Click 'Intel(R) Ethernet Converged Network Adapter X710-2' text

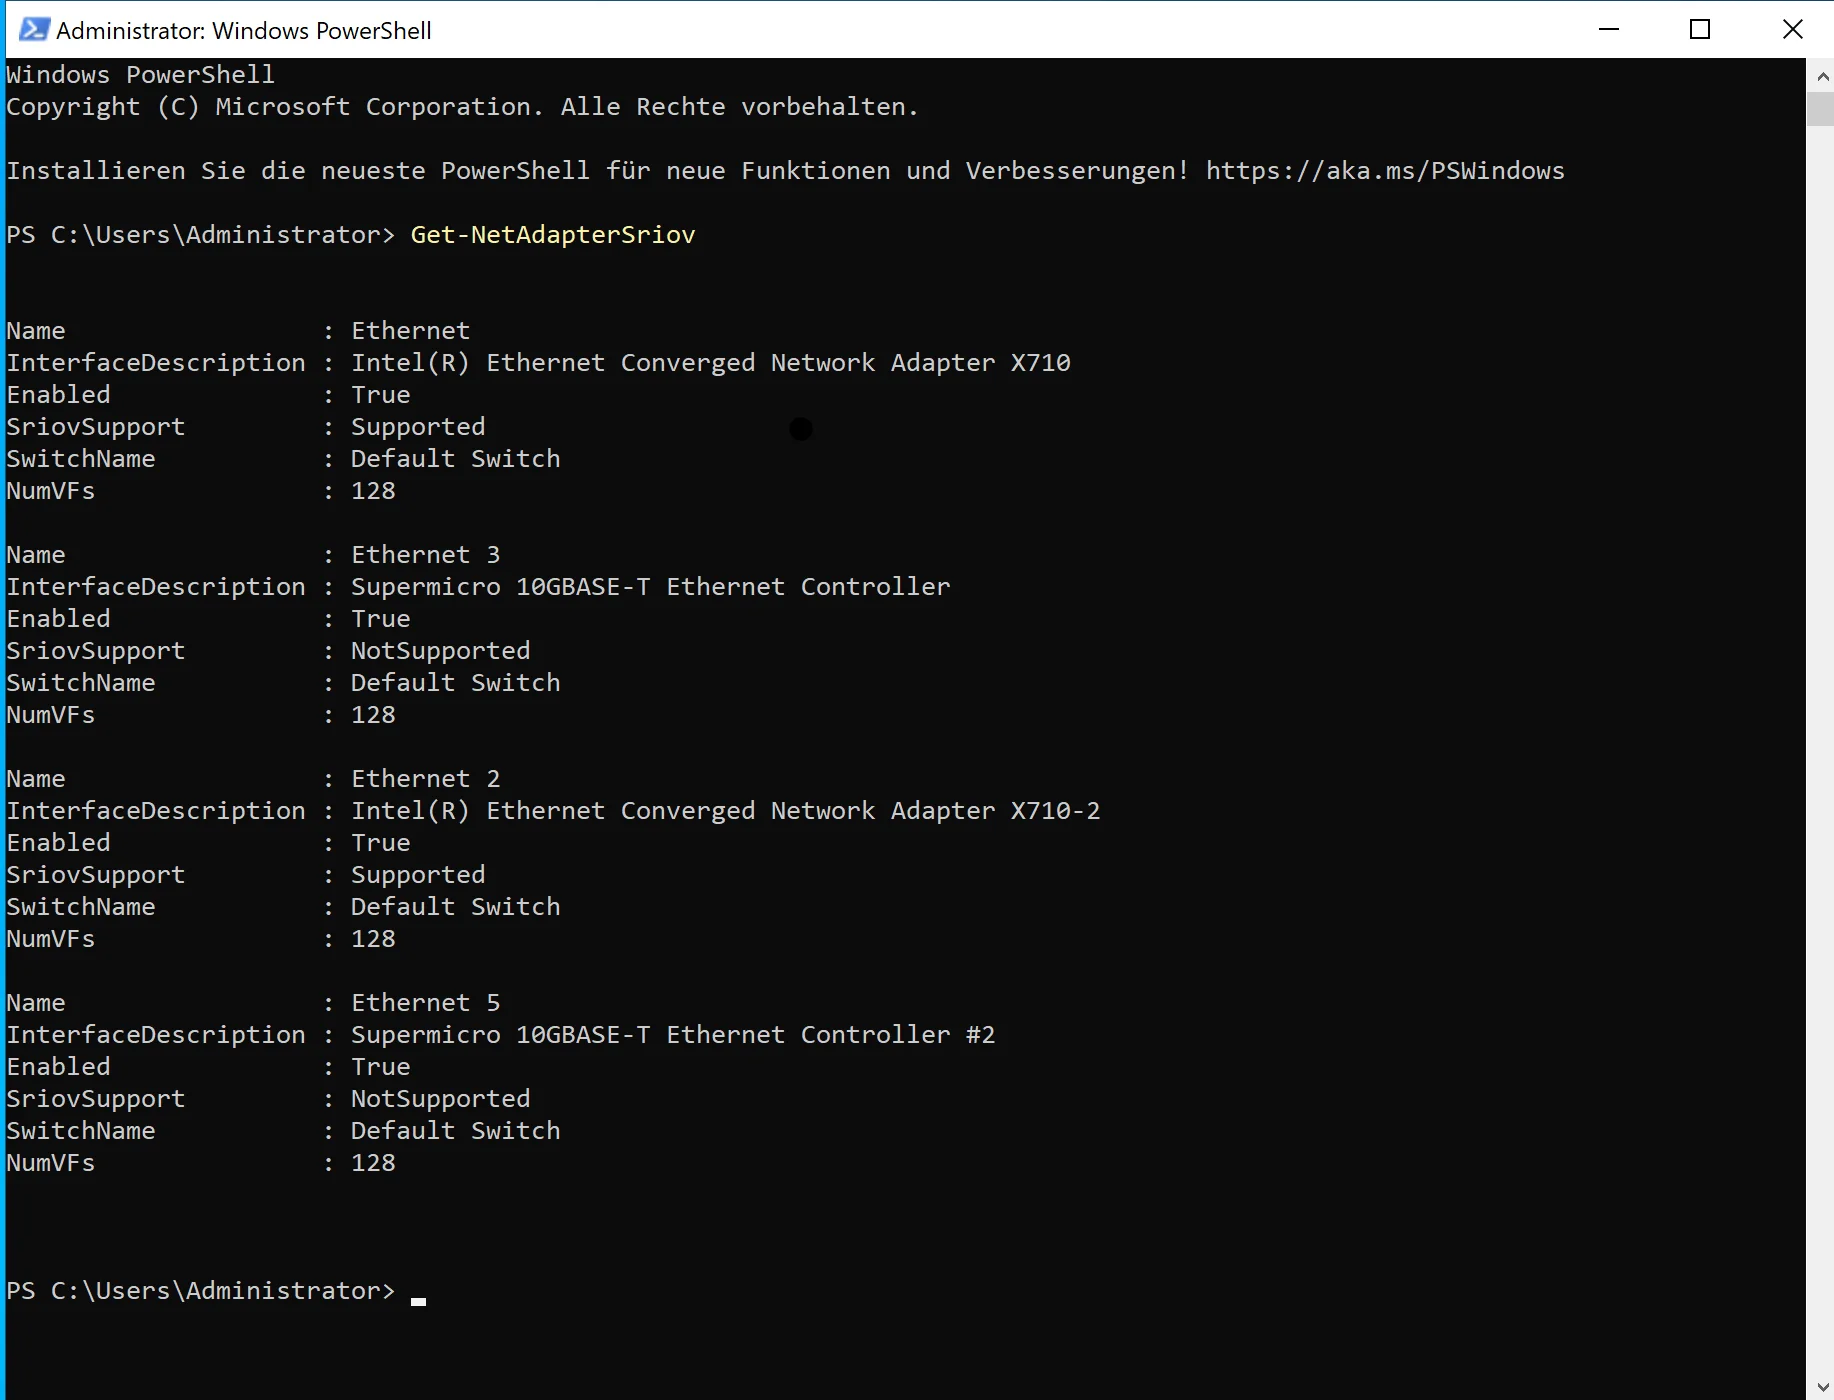click(726, 811)
